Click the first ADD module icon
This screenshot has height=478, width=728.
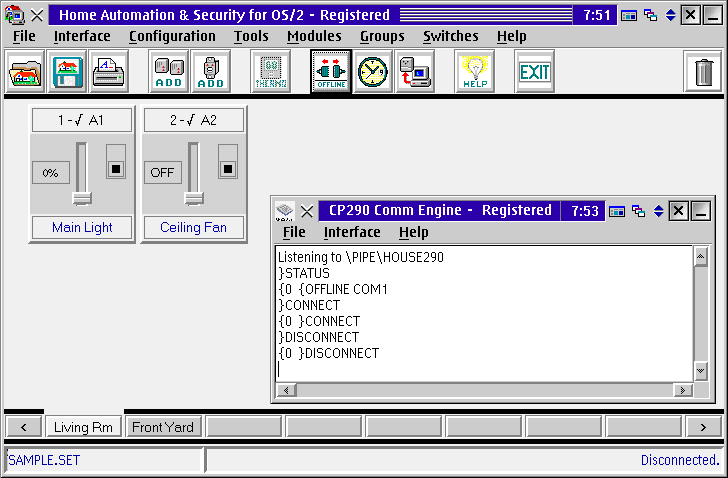[169, 72]
